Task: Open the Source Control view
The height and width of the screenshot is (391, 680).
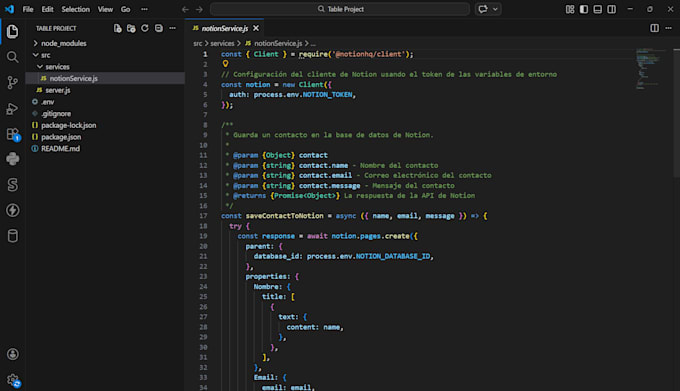Action: click(13, 82)
